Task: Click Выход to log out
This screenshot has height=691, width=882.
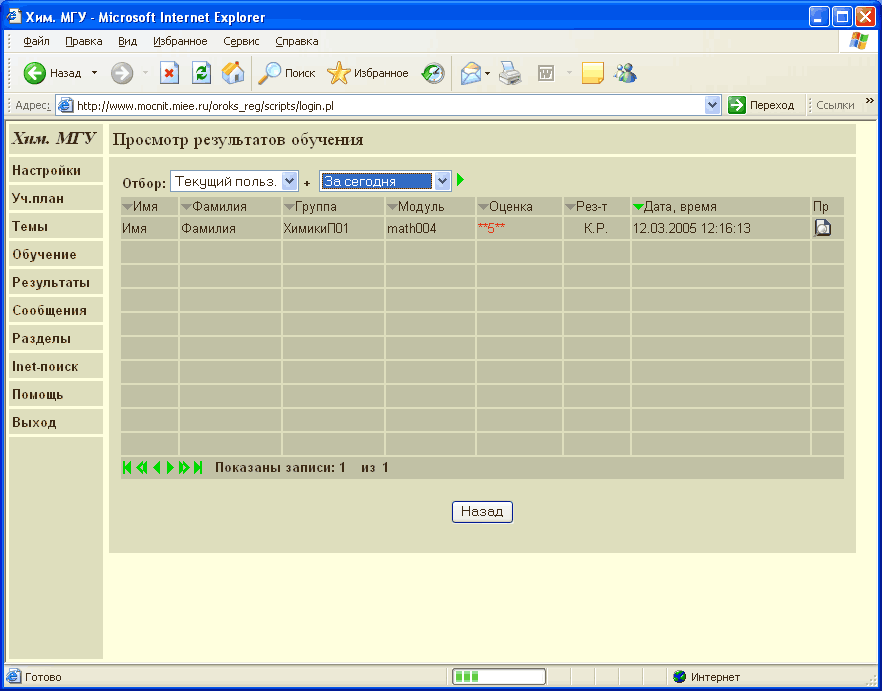Action: click(x=56, y=422)
